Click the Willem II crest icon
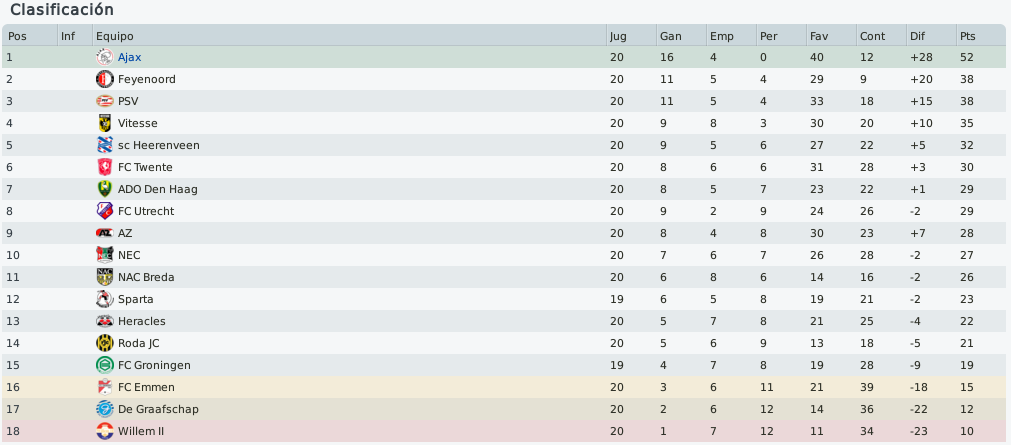 point(104,431)
